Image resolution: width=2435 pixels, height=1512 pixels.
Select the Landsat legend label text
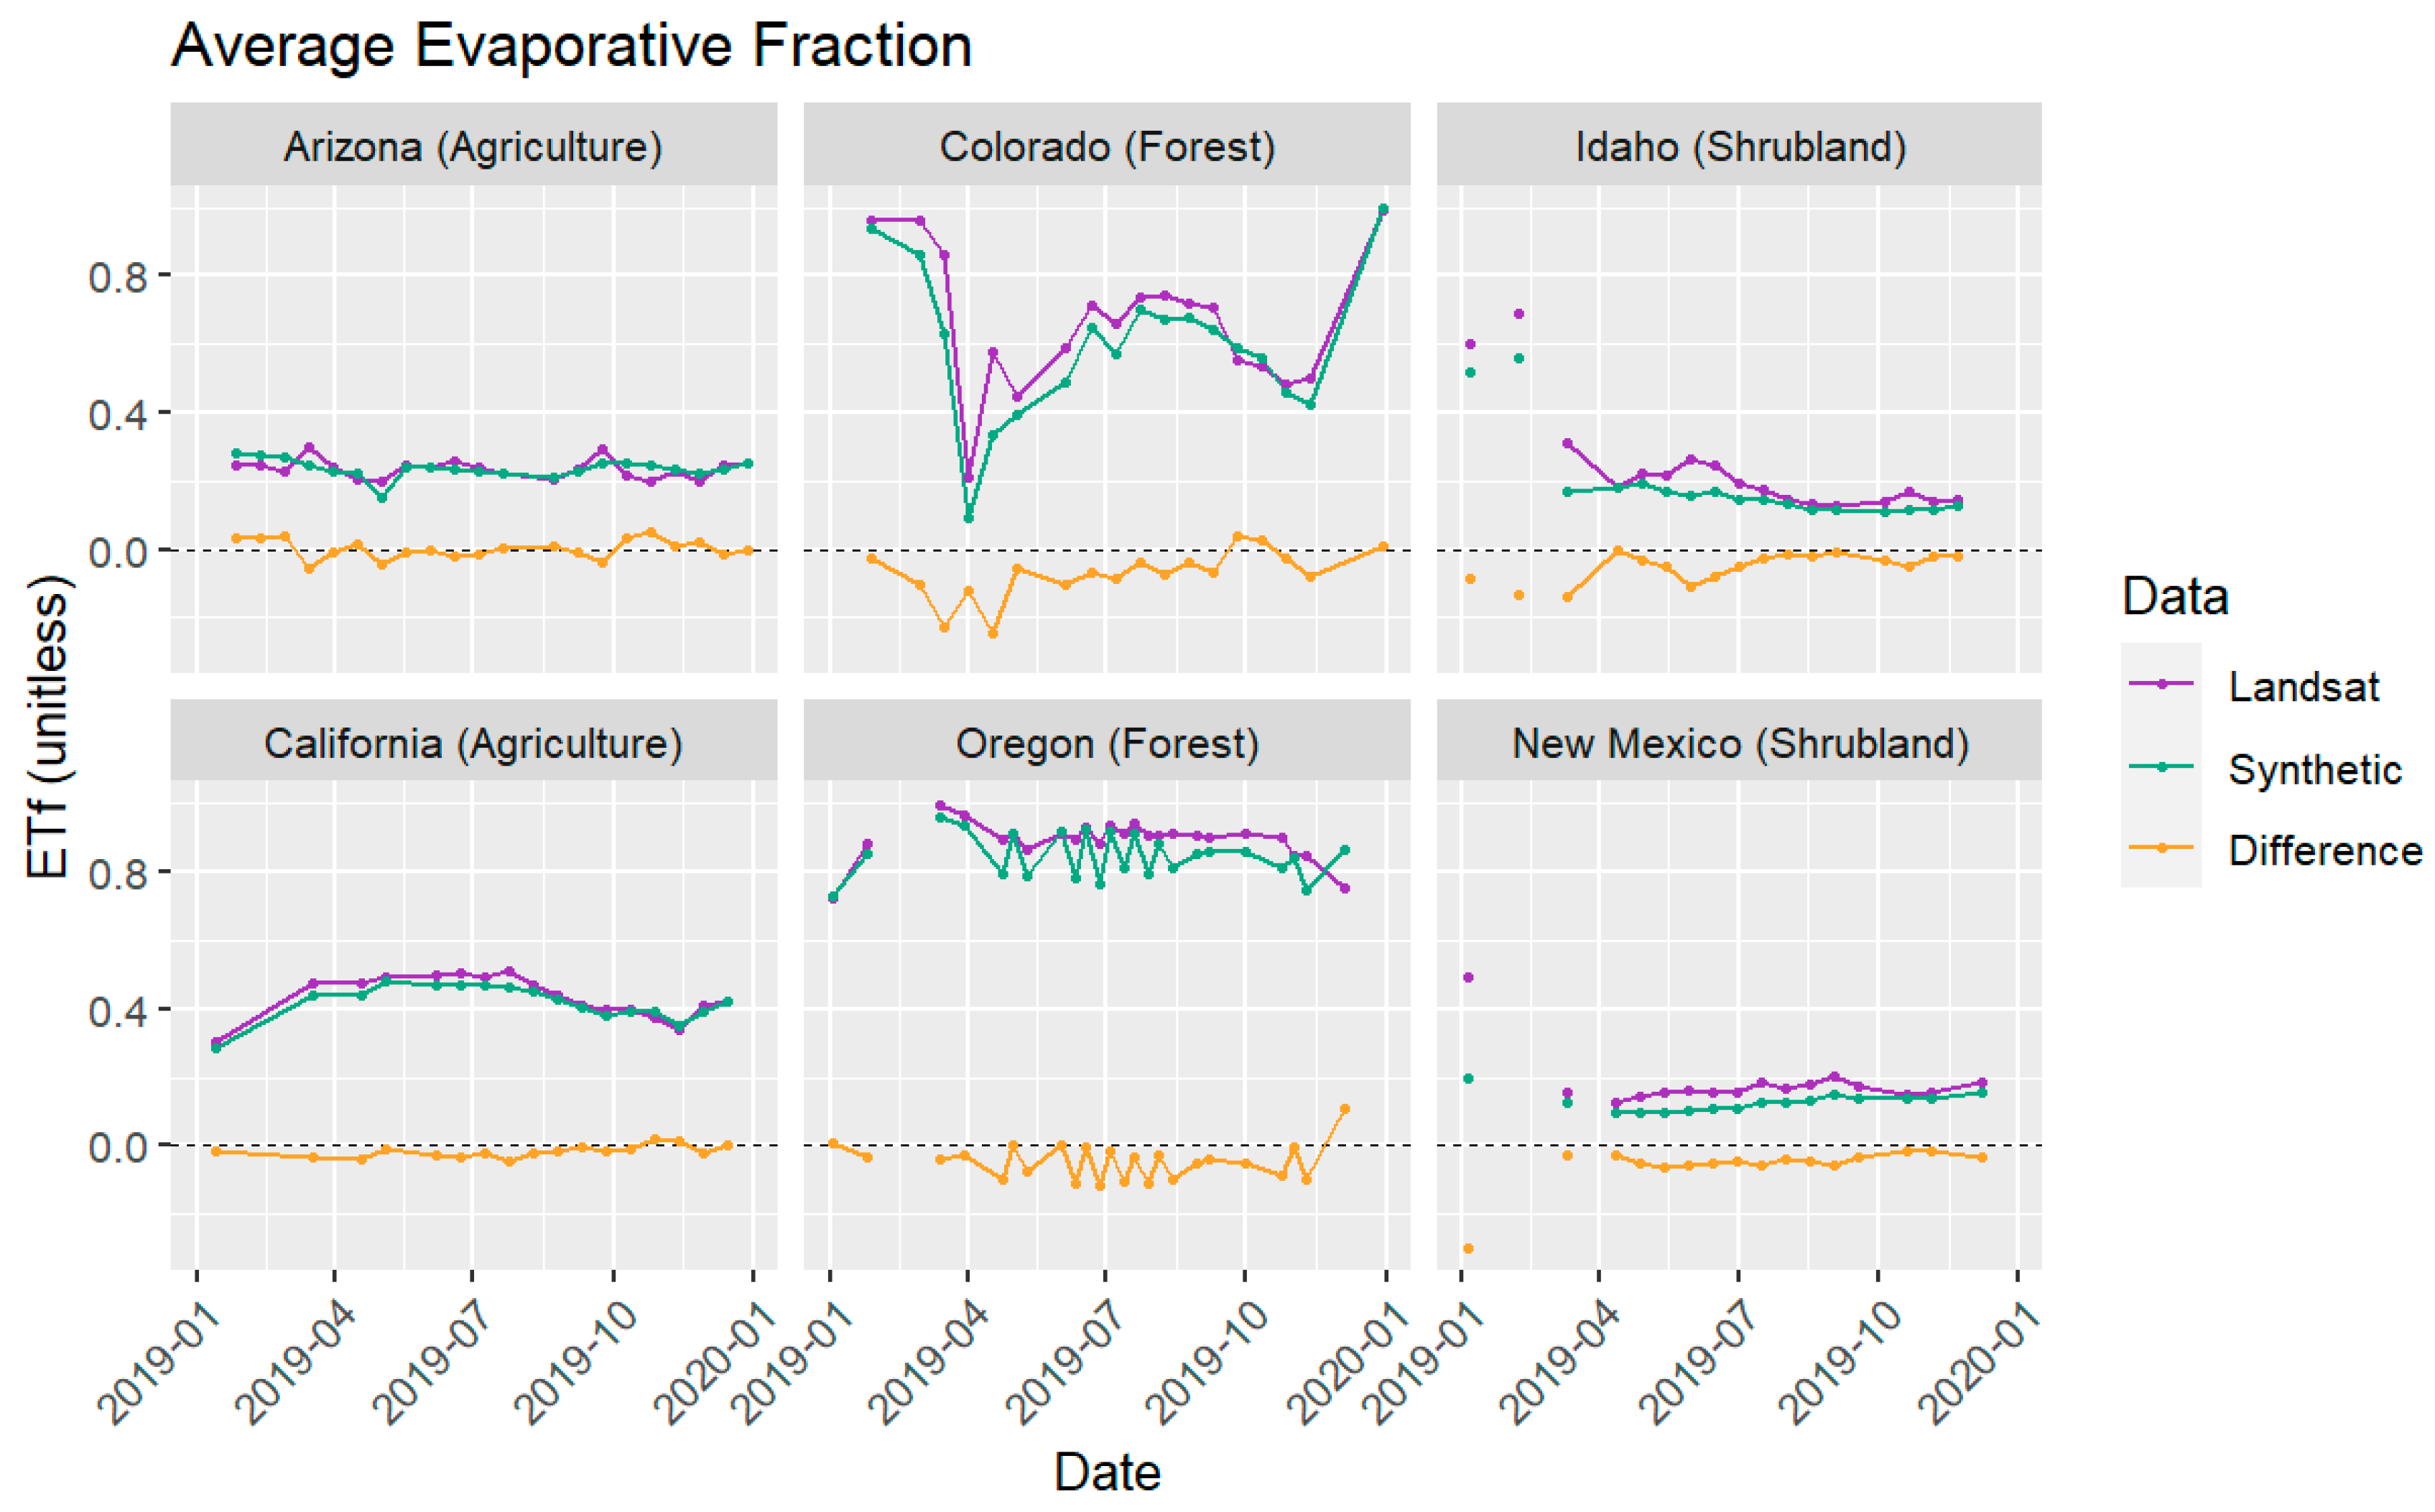pos(2303,687)
